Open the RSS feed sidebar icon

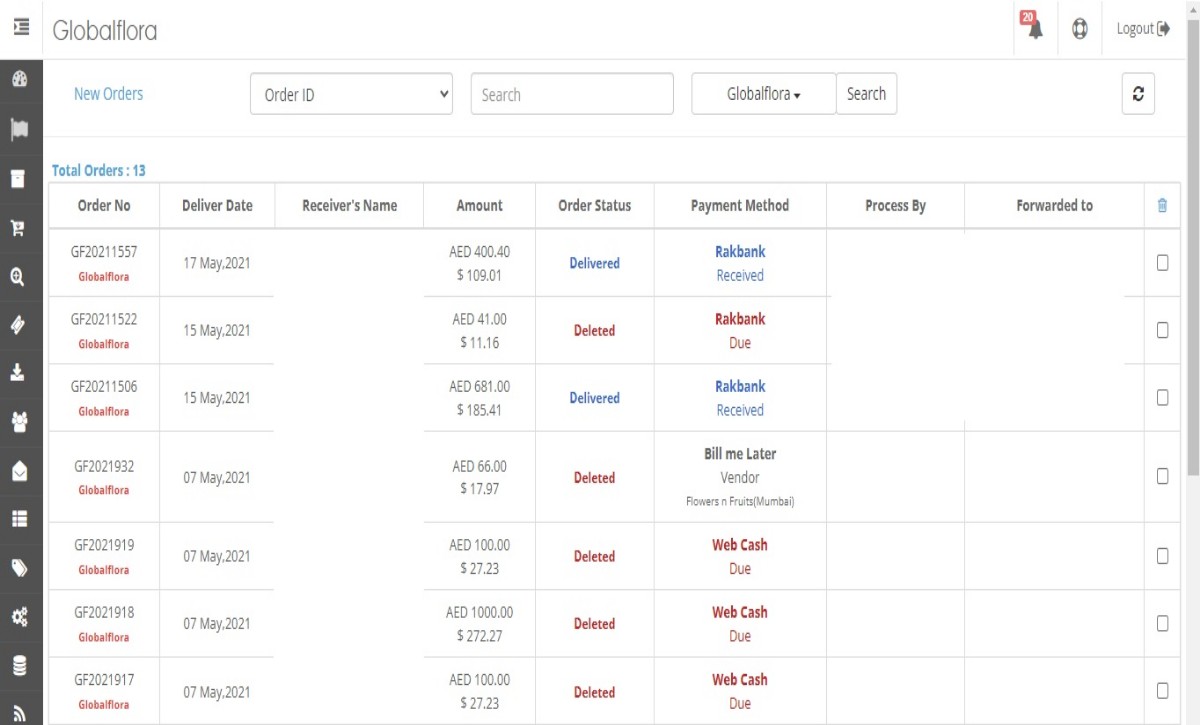tap(18, 713)
